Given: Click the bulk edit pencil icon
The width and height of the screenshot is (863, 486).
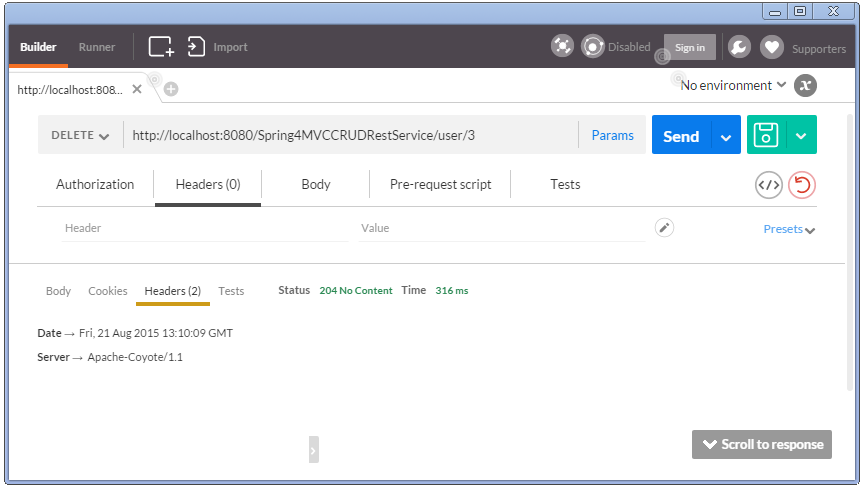Looking at the screenshot, I should (664, 228).
